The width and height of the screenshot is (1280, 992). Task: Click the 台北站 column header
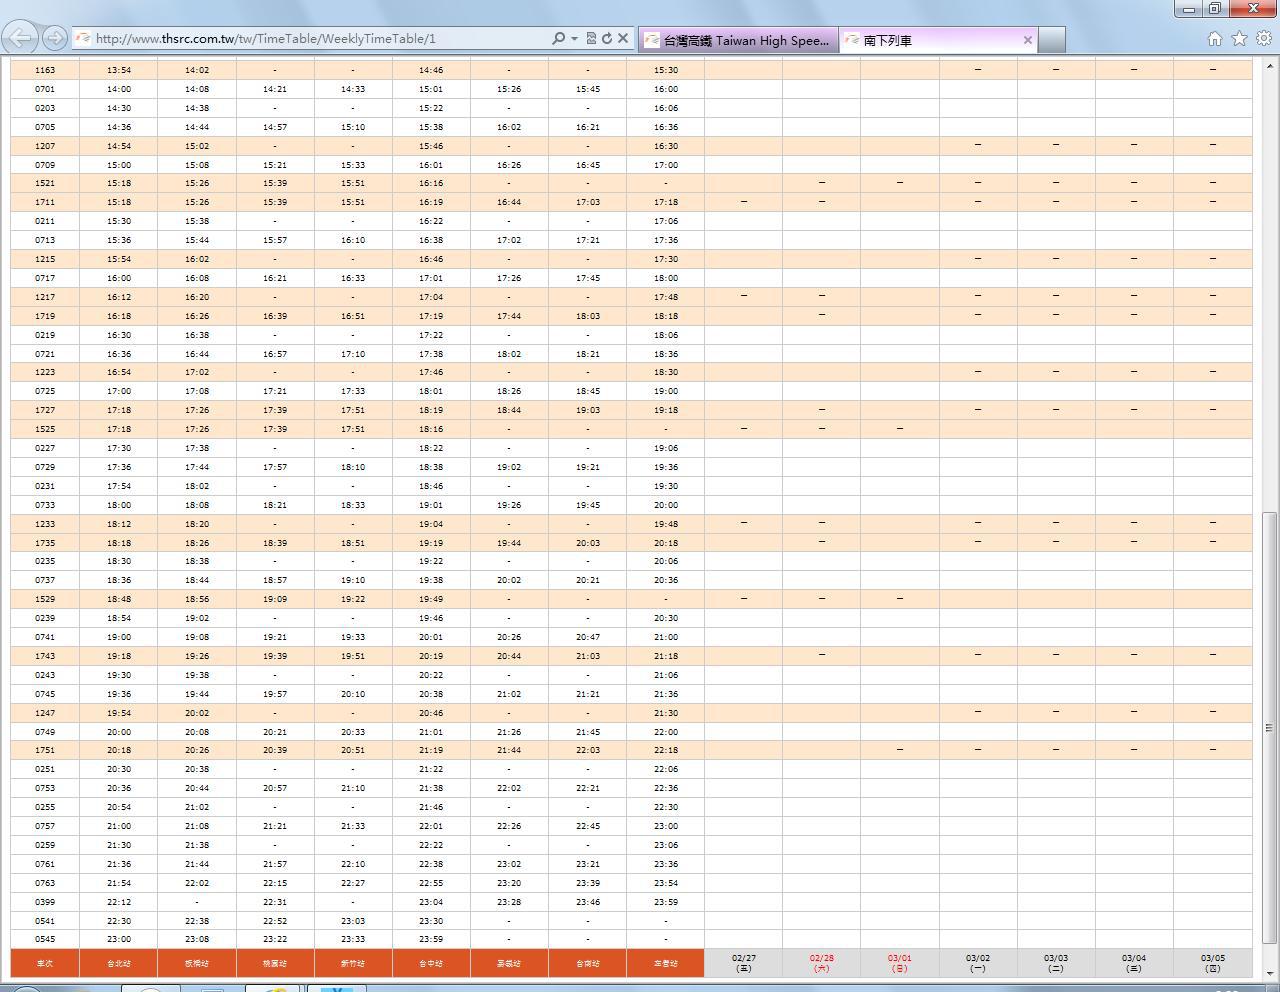tap(119, 963)
